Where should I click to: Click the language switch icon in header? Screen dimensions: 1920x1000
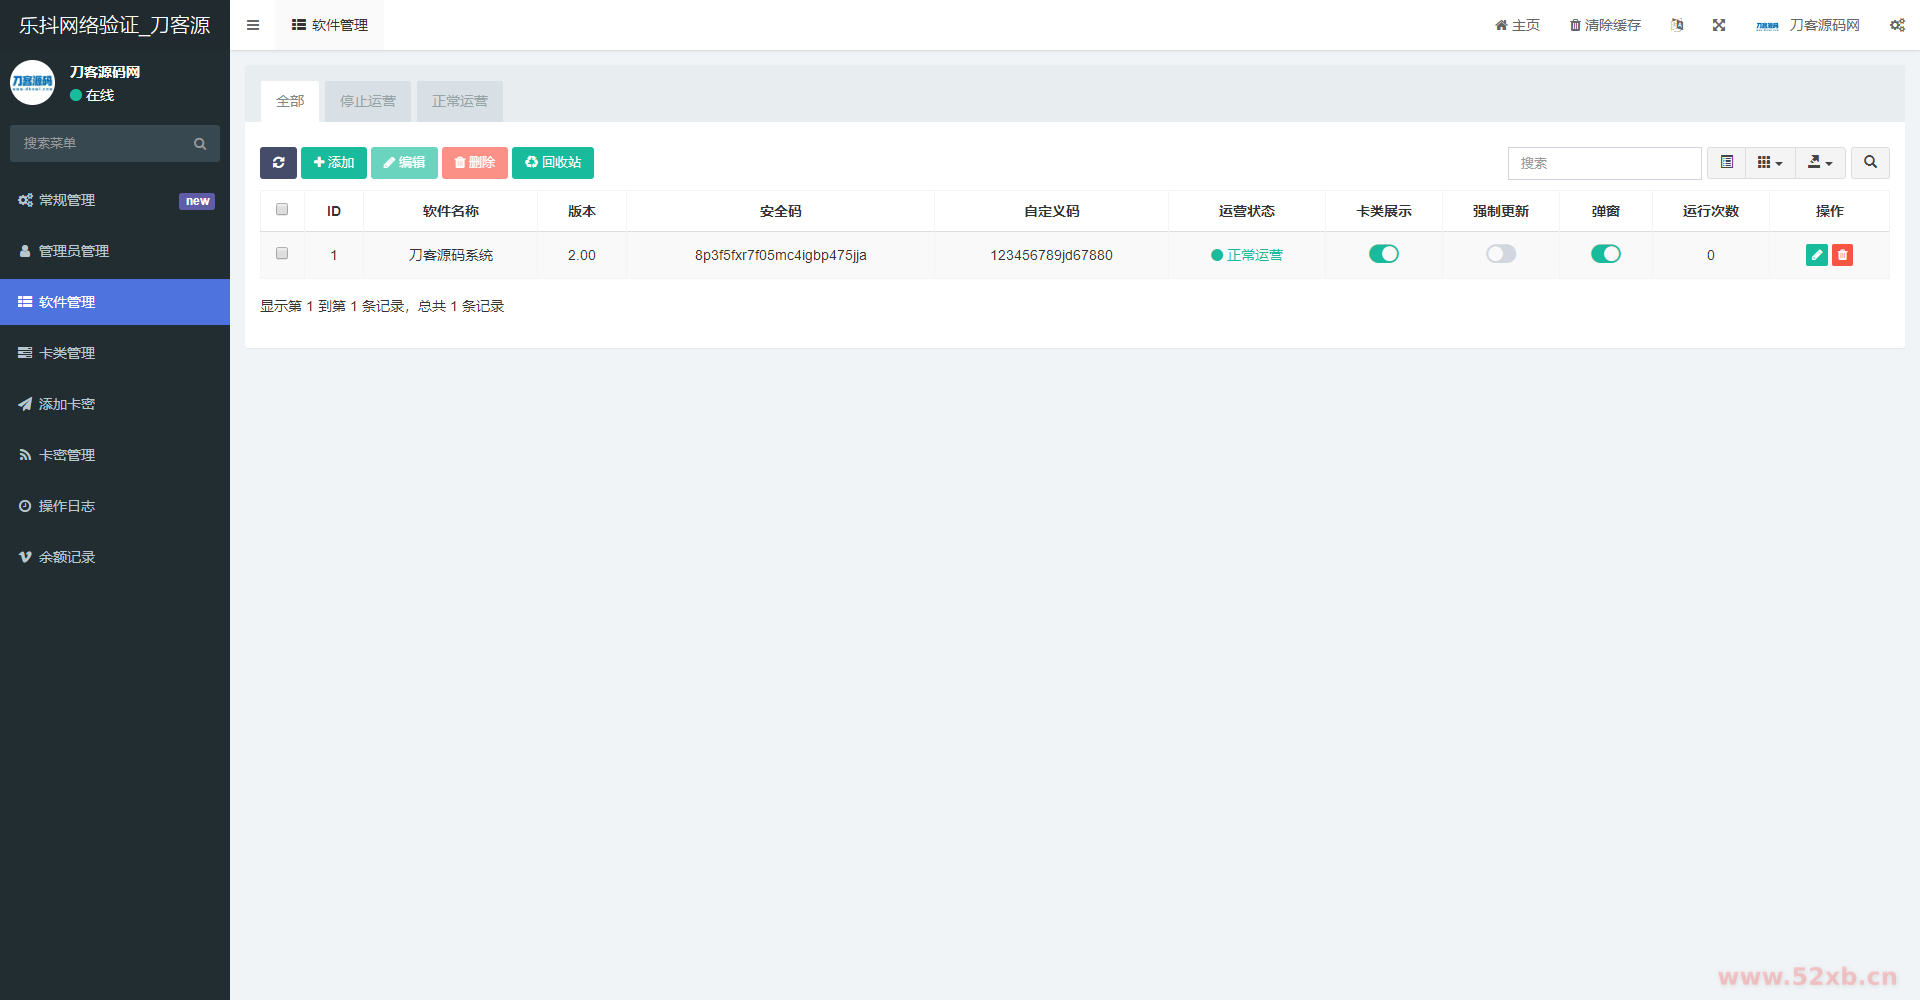[x=1677, y=25]
